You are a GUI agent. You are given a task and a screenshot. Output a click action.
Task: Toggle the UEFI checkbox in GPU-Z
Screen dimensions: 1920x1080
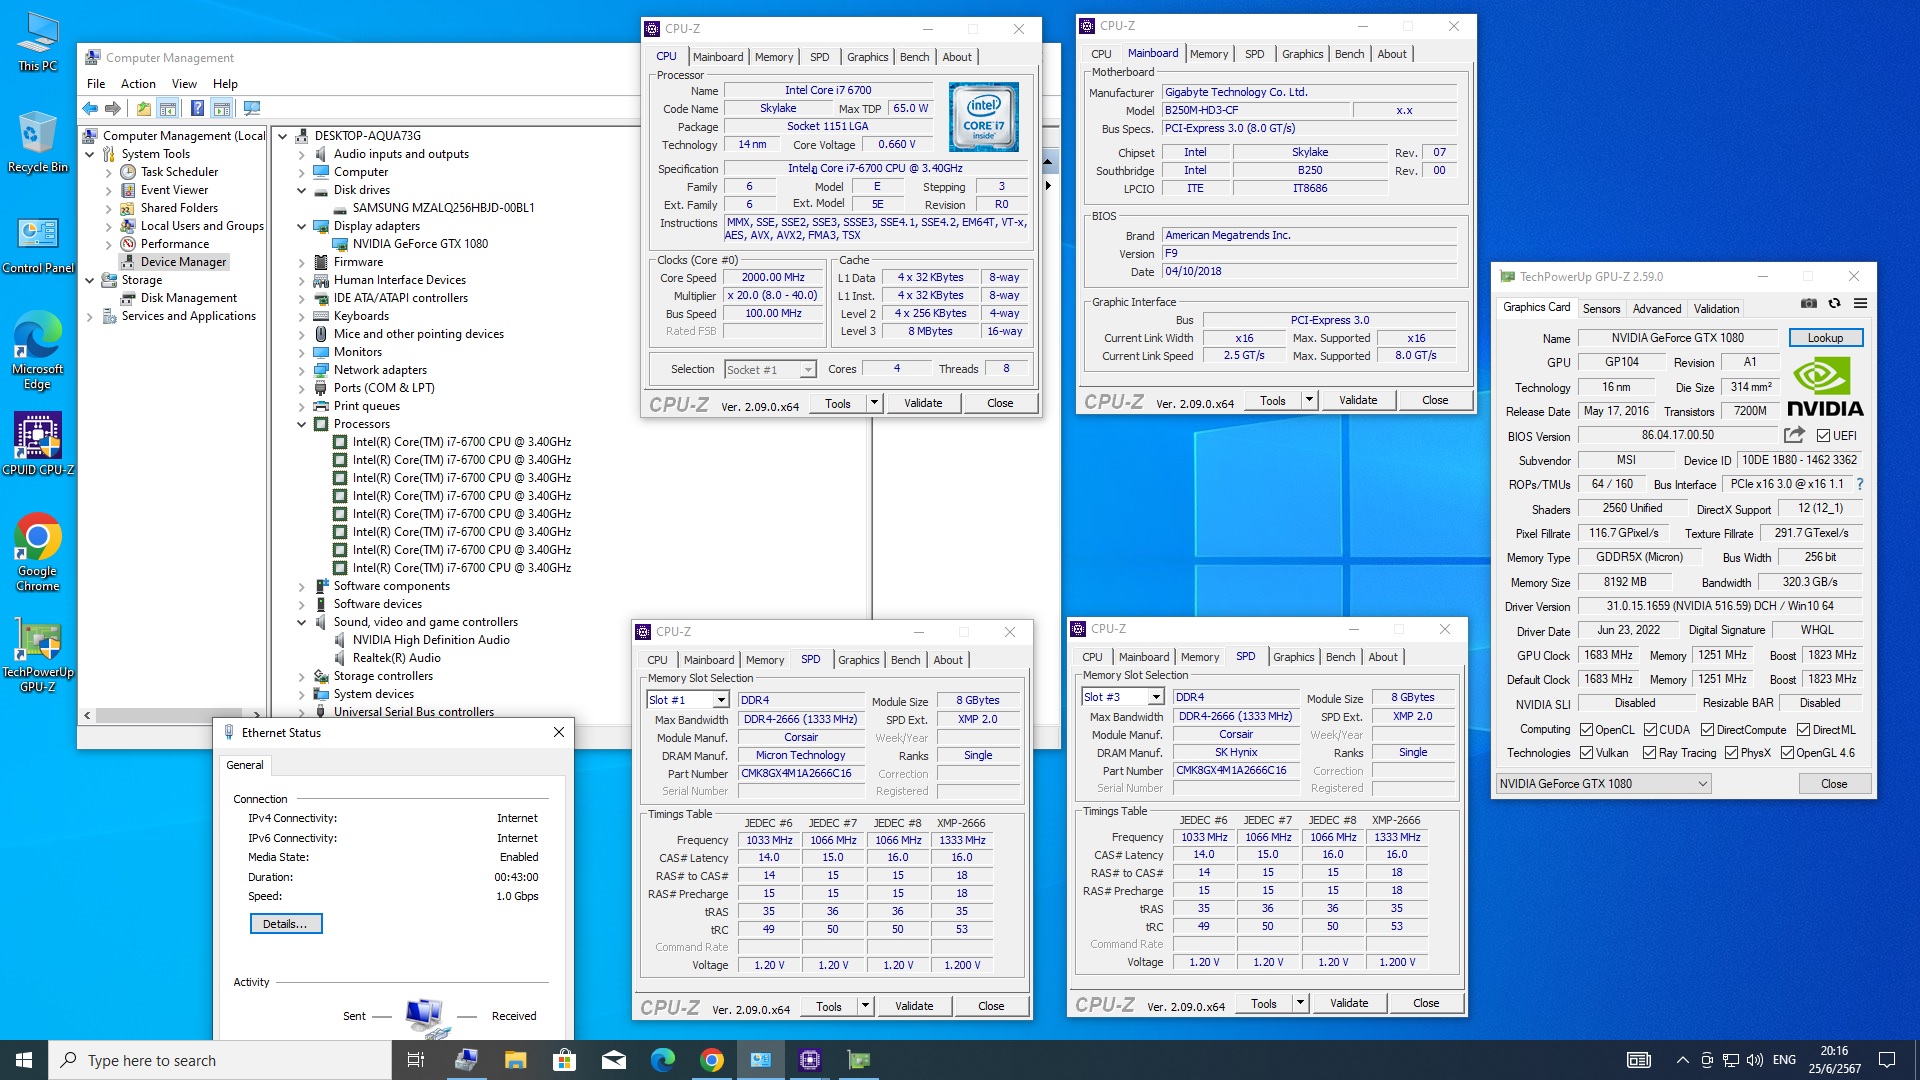[1823, 436]
